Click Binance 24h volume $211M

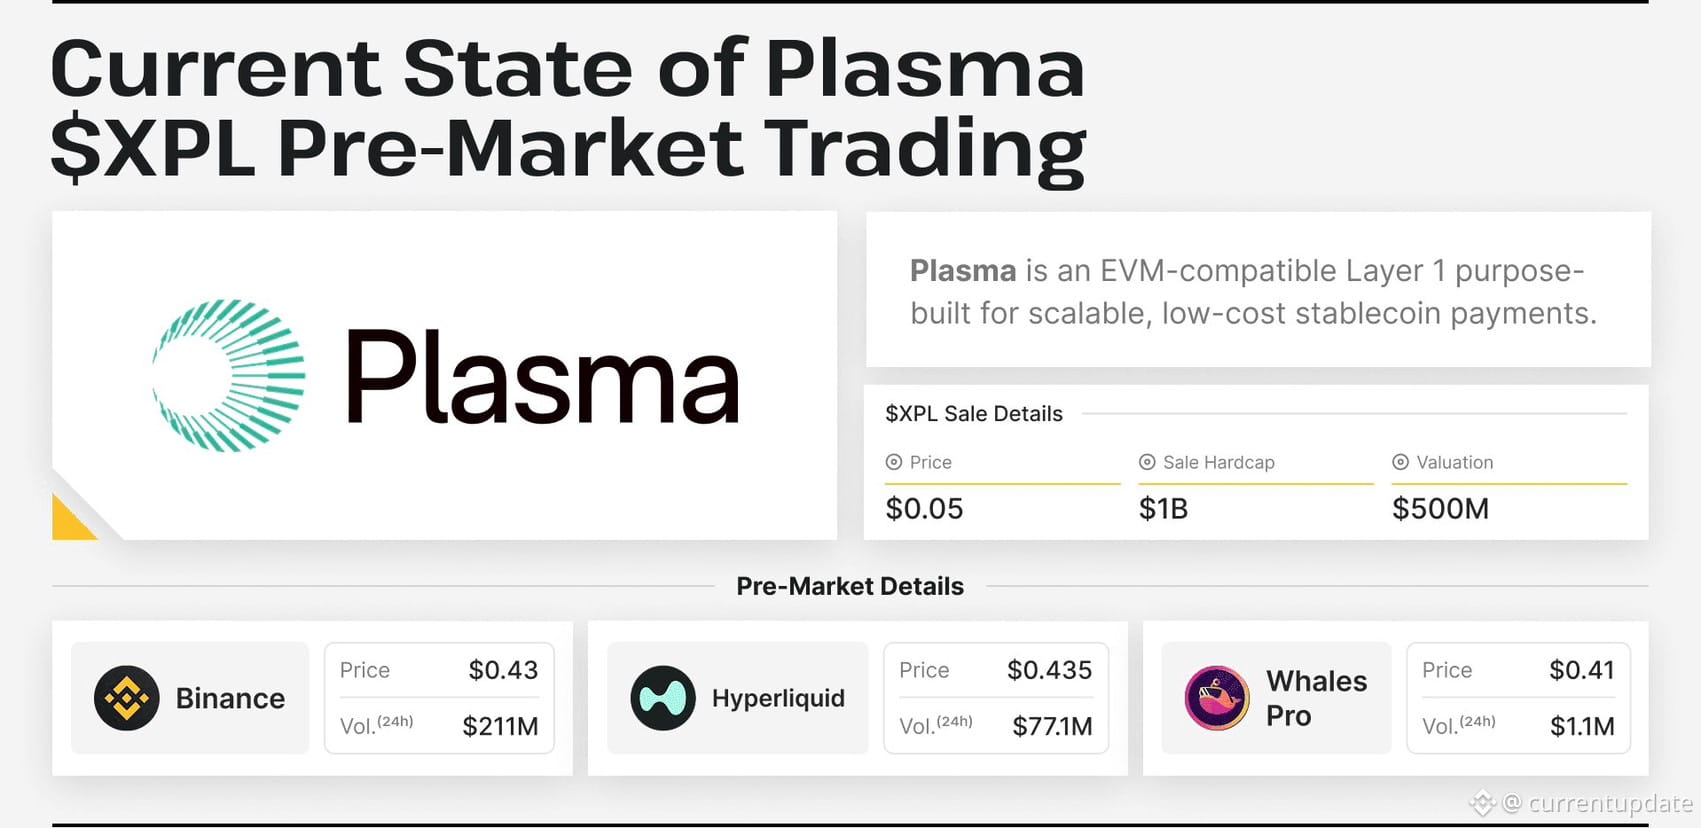coord(500,726)
